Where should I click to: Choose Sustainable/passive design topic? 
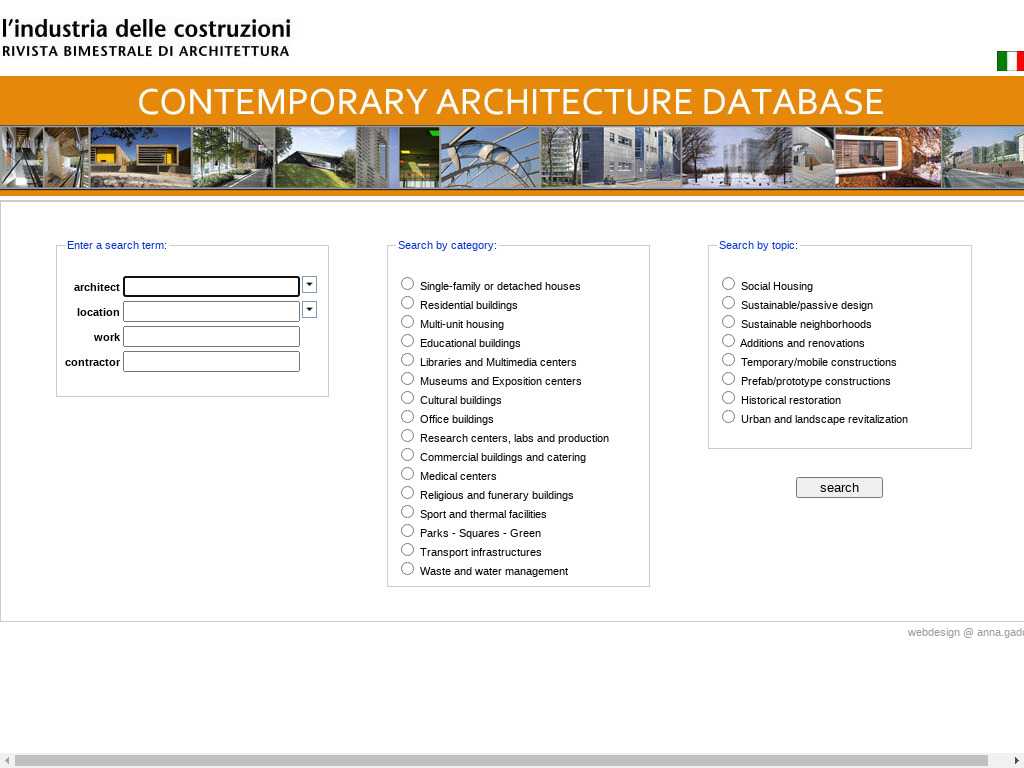coord(728,303)
